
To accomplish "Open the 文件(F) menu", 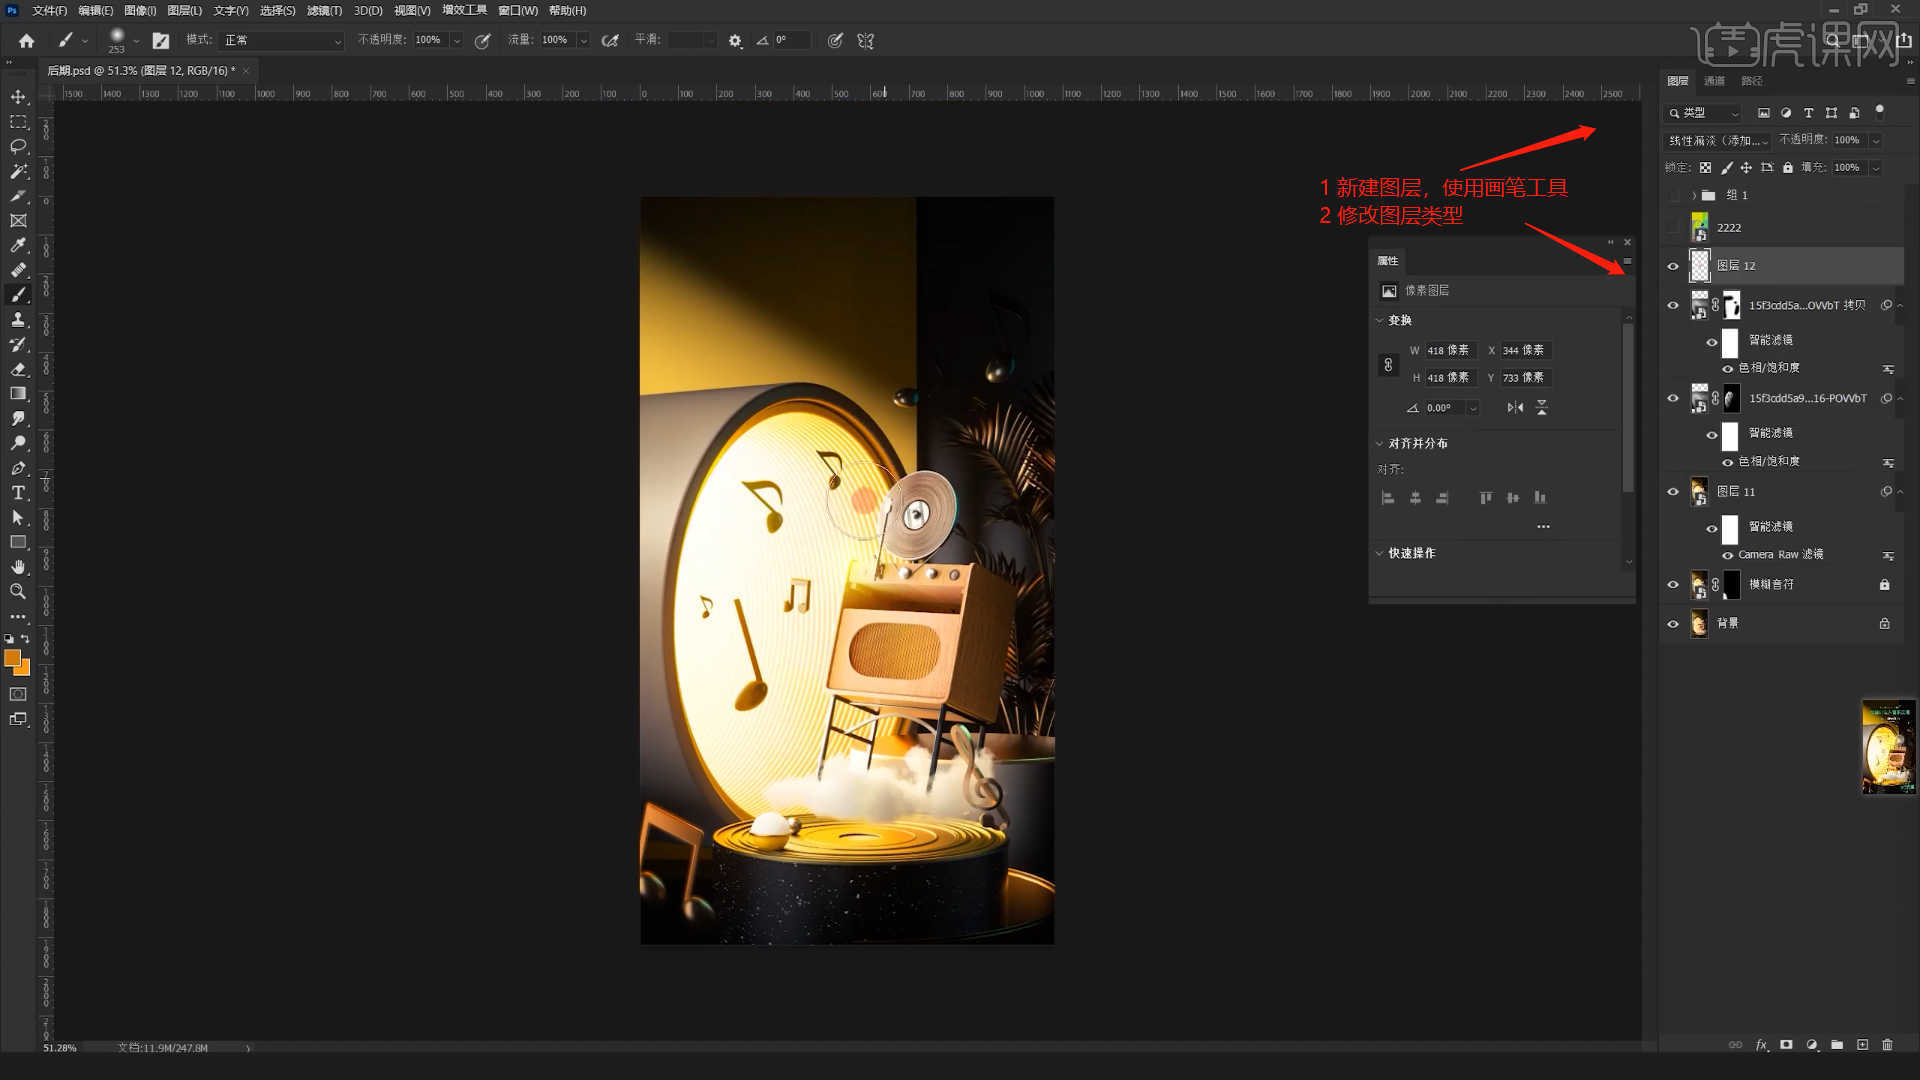I will pos(49,10).
